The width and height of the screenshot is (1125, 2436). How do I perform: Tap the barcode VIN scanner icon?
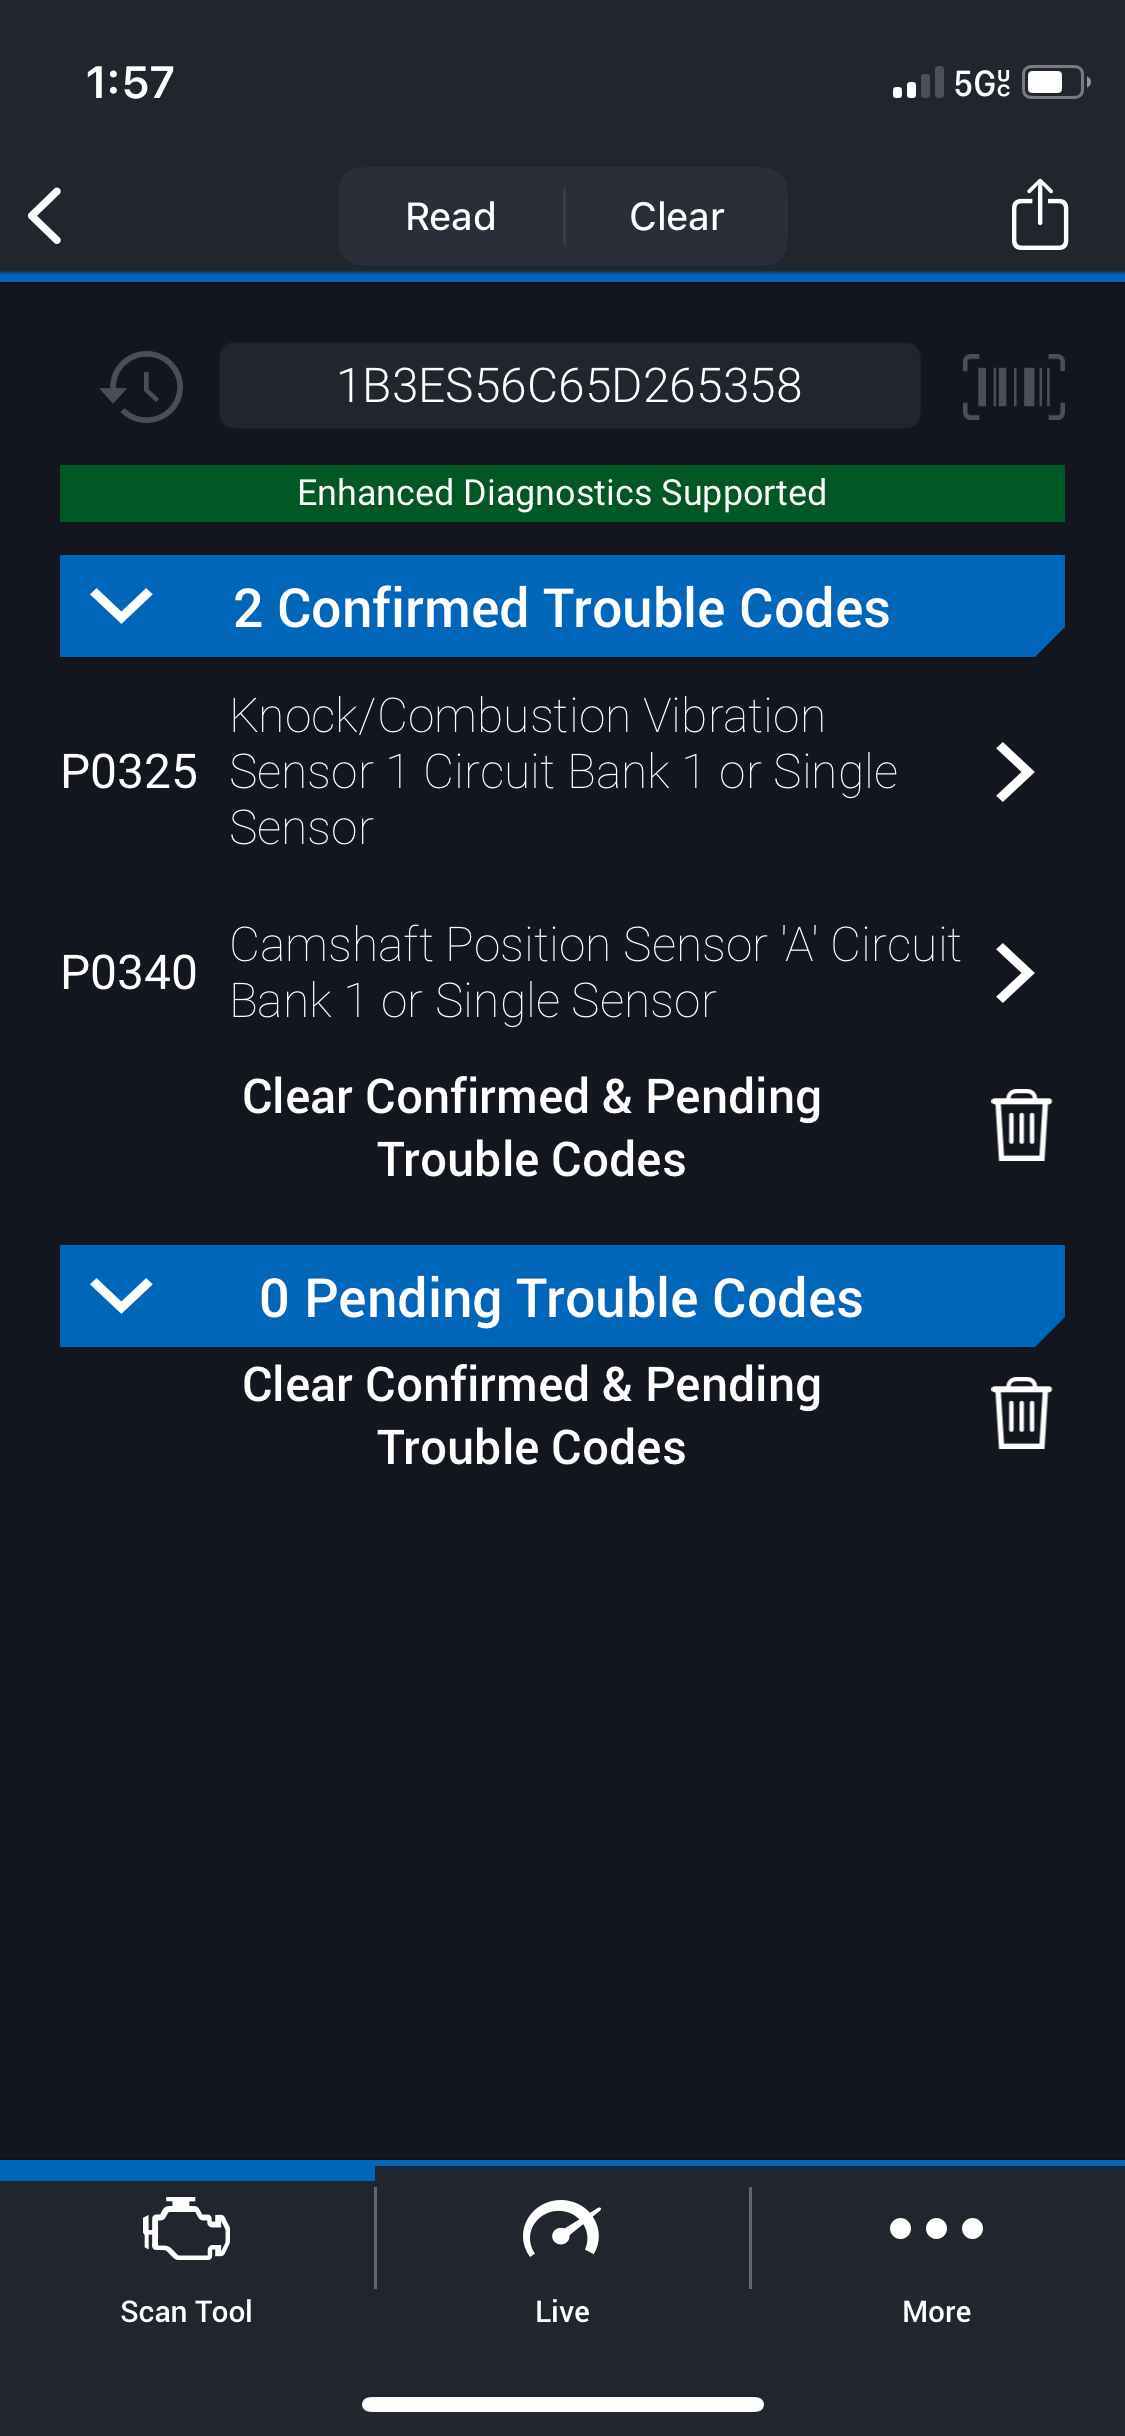pyautogui.click(x=1013, y=387)
